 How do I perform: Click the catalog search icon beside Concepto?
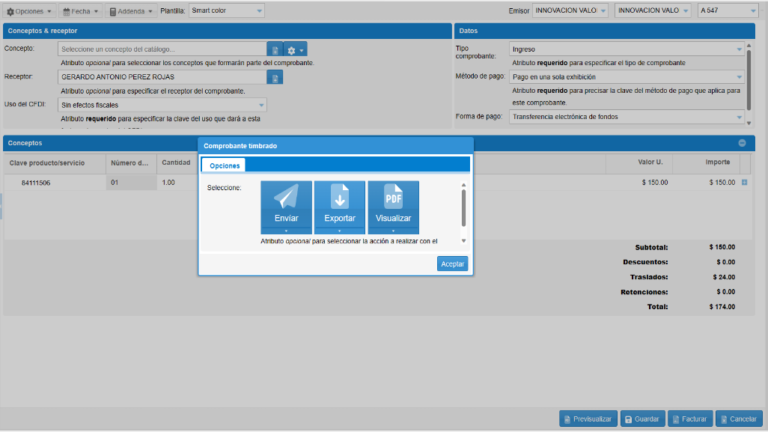[274, 49]
